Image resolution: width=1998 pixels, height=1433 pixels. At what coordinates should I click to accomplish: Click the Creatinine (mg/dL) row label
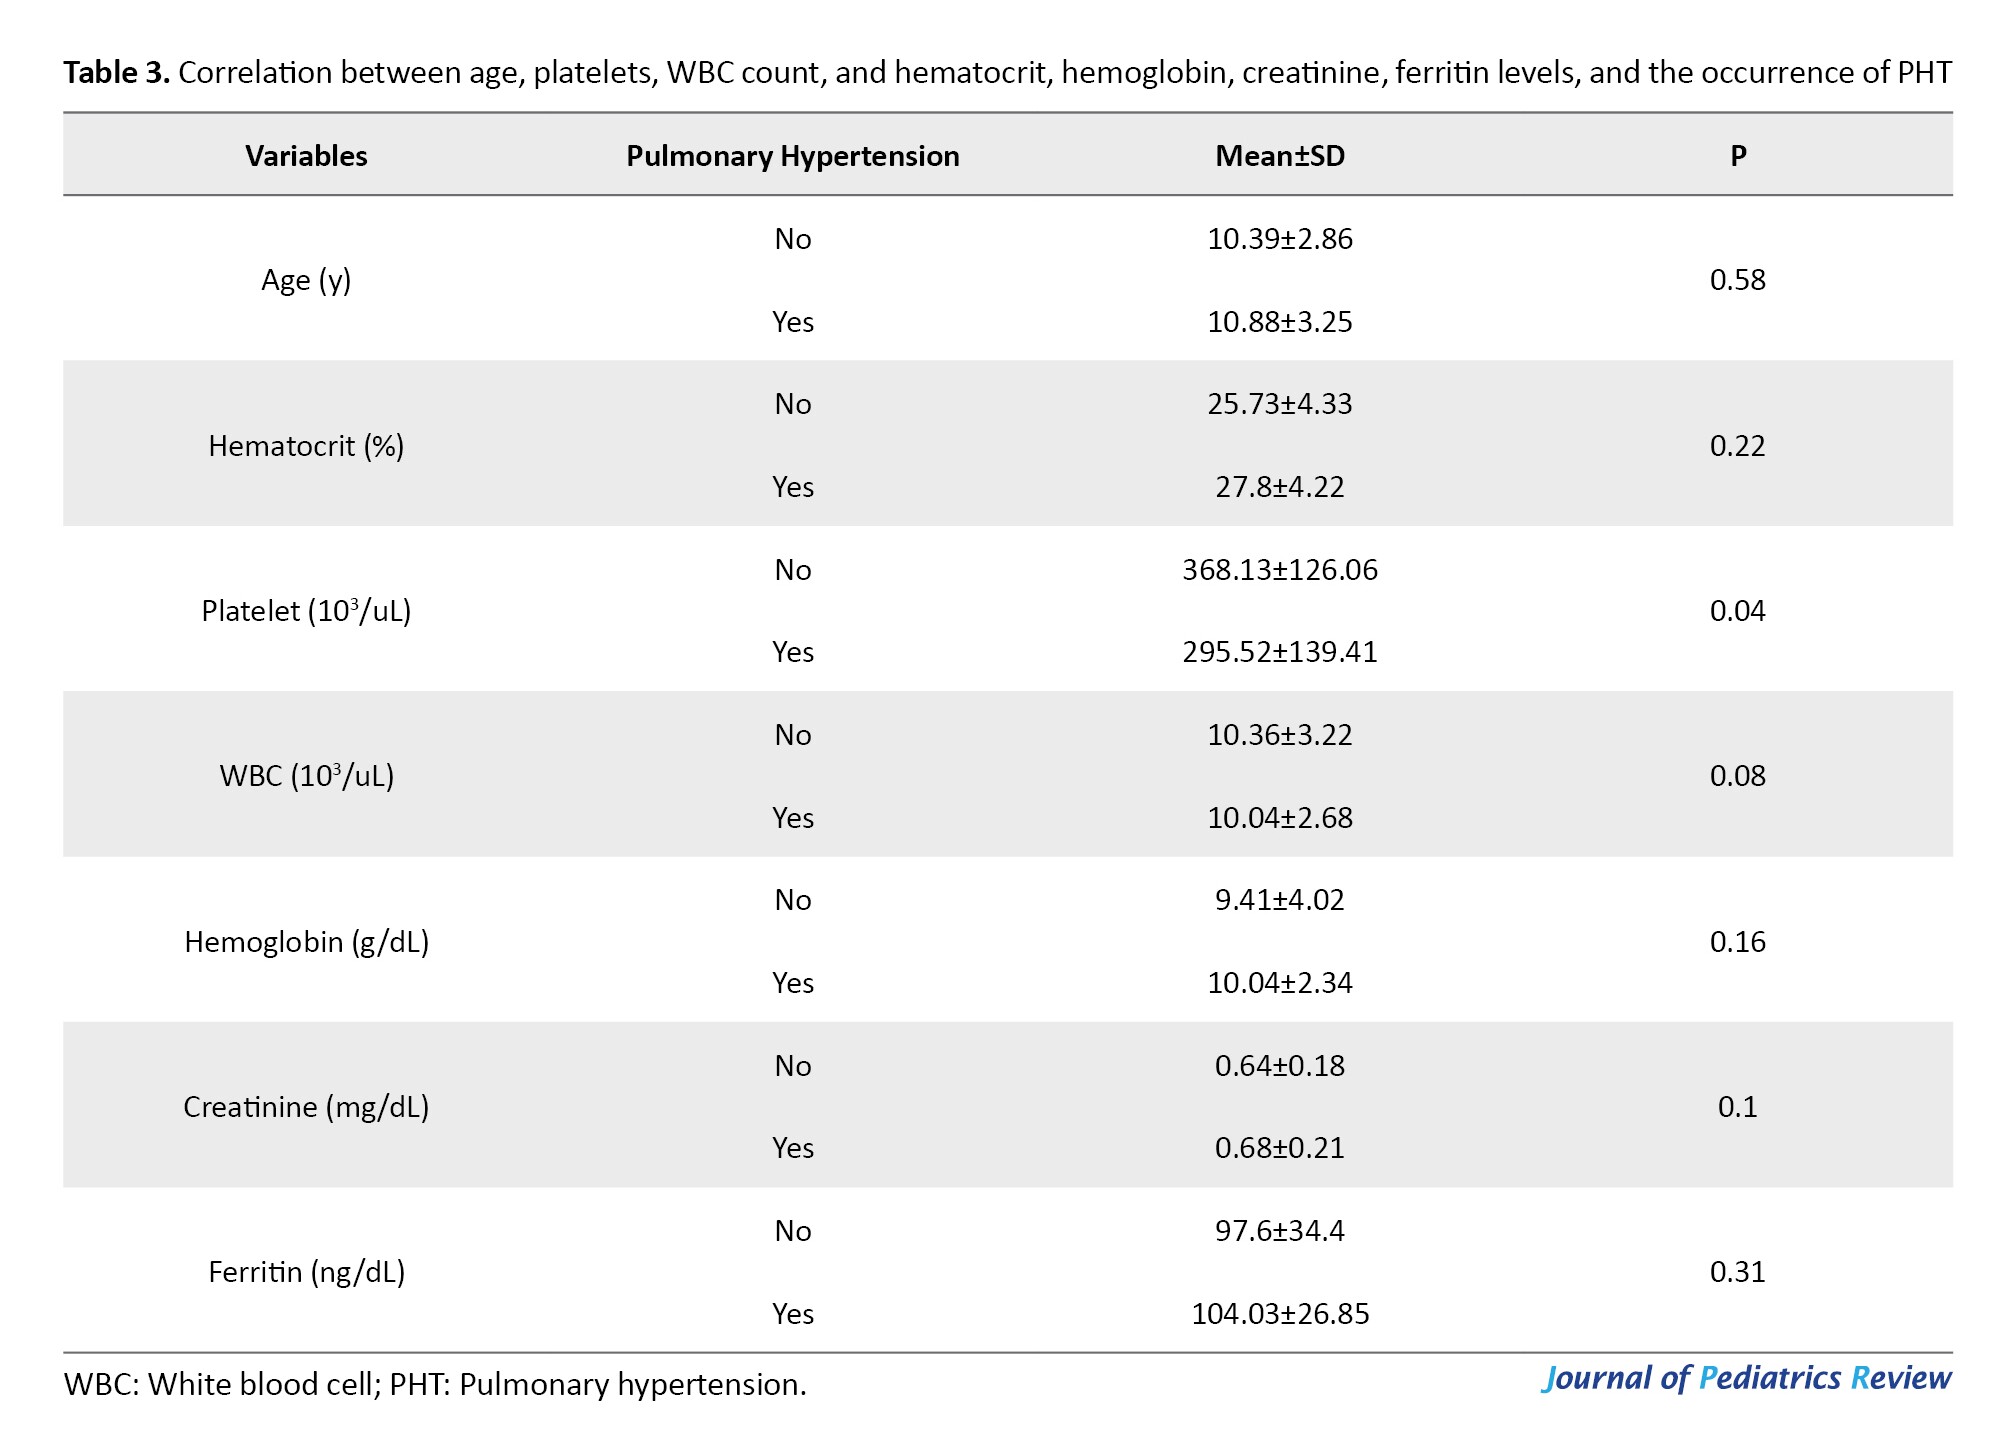point(306,1107)
